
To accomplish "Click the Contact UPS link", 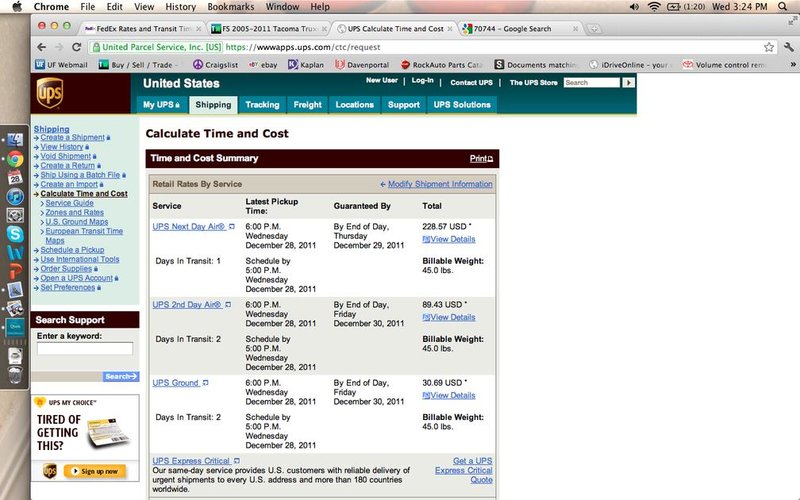I will click(471, 82).
